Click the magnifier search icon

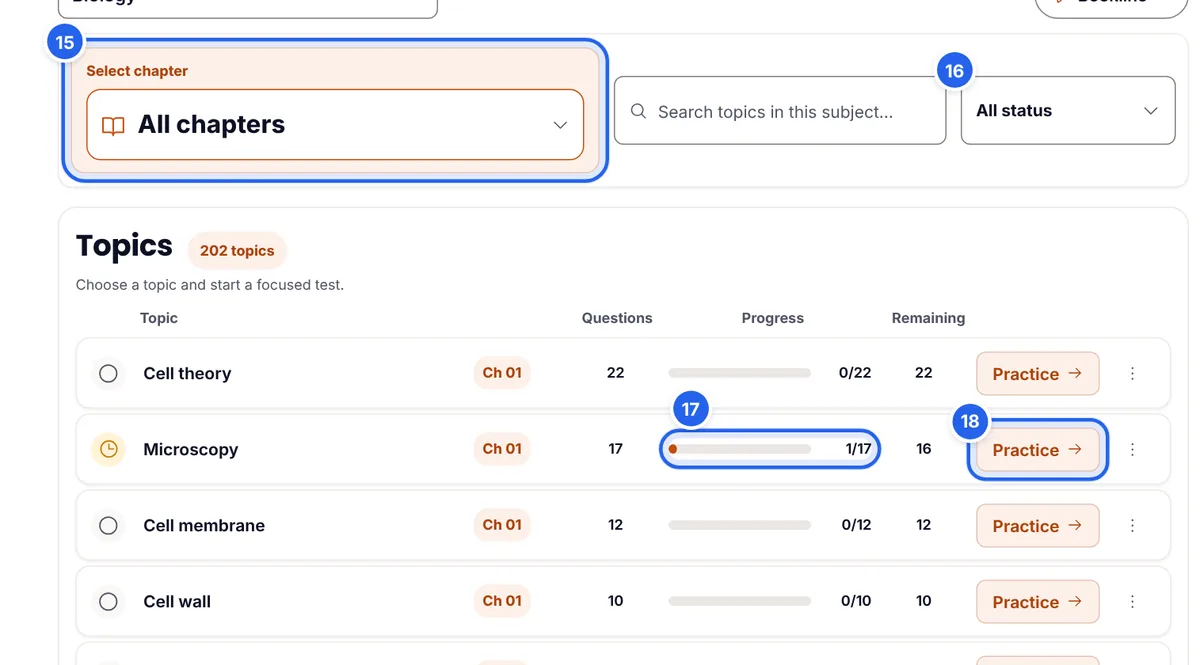[x=638, y=111]
